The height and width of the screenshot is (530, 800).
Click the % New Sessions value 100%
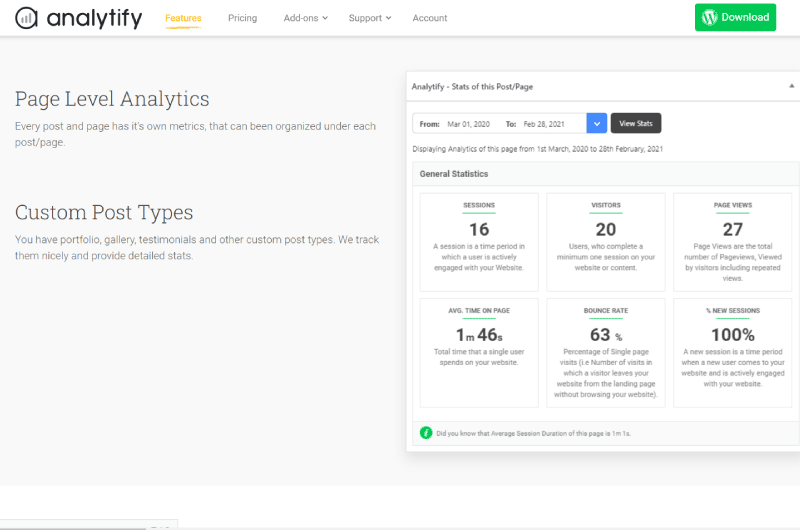[x=733, y=335]
